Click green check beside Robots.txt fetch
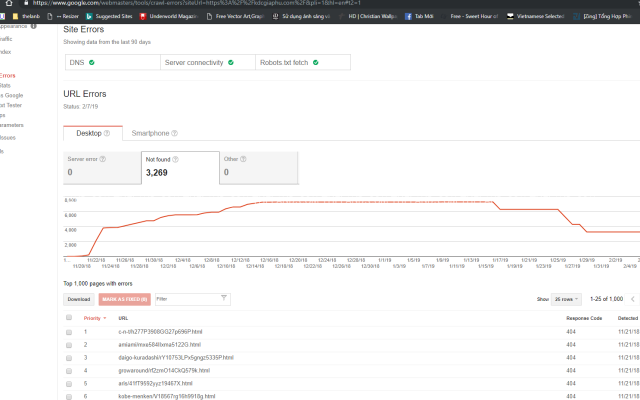Image resolution: width=640 pixels, height=400 pixels. point(316,62)
